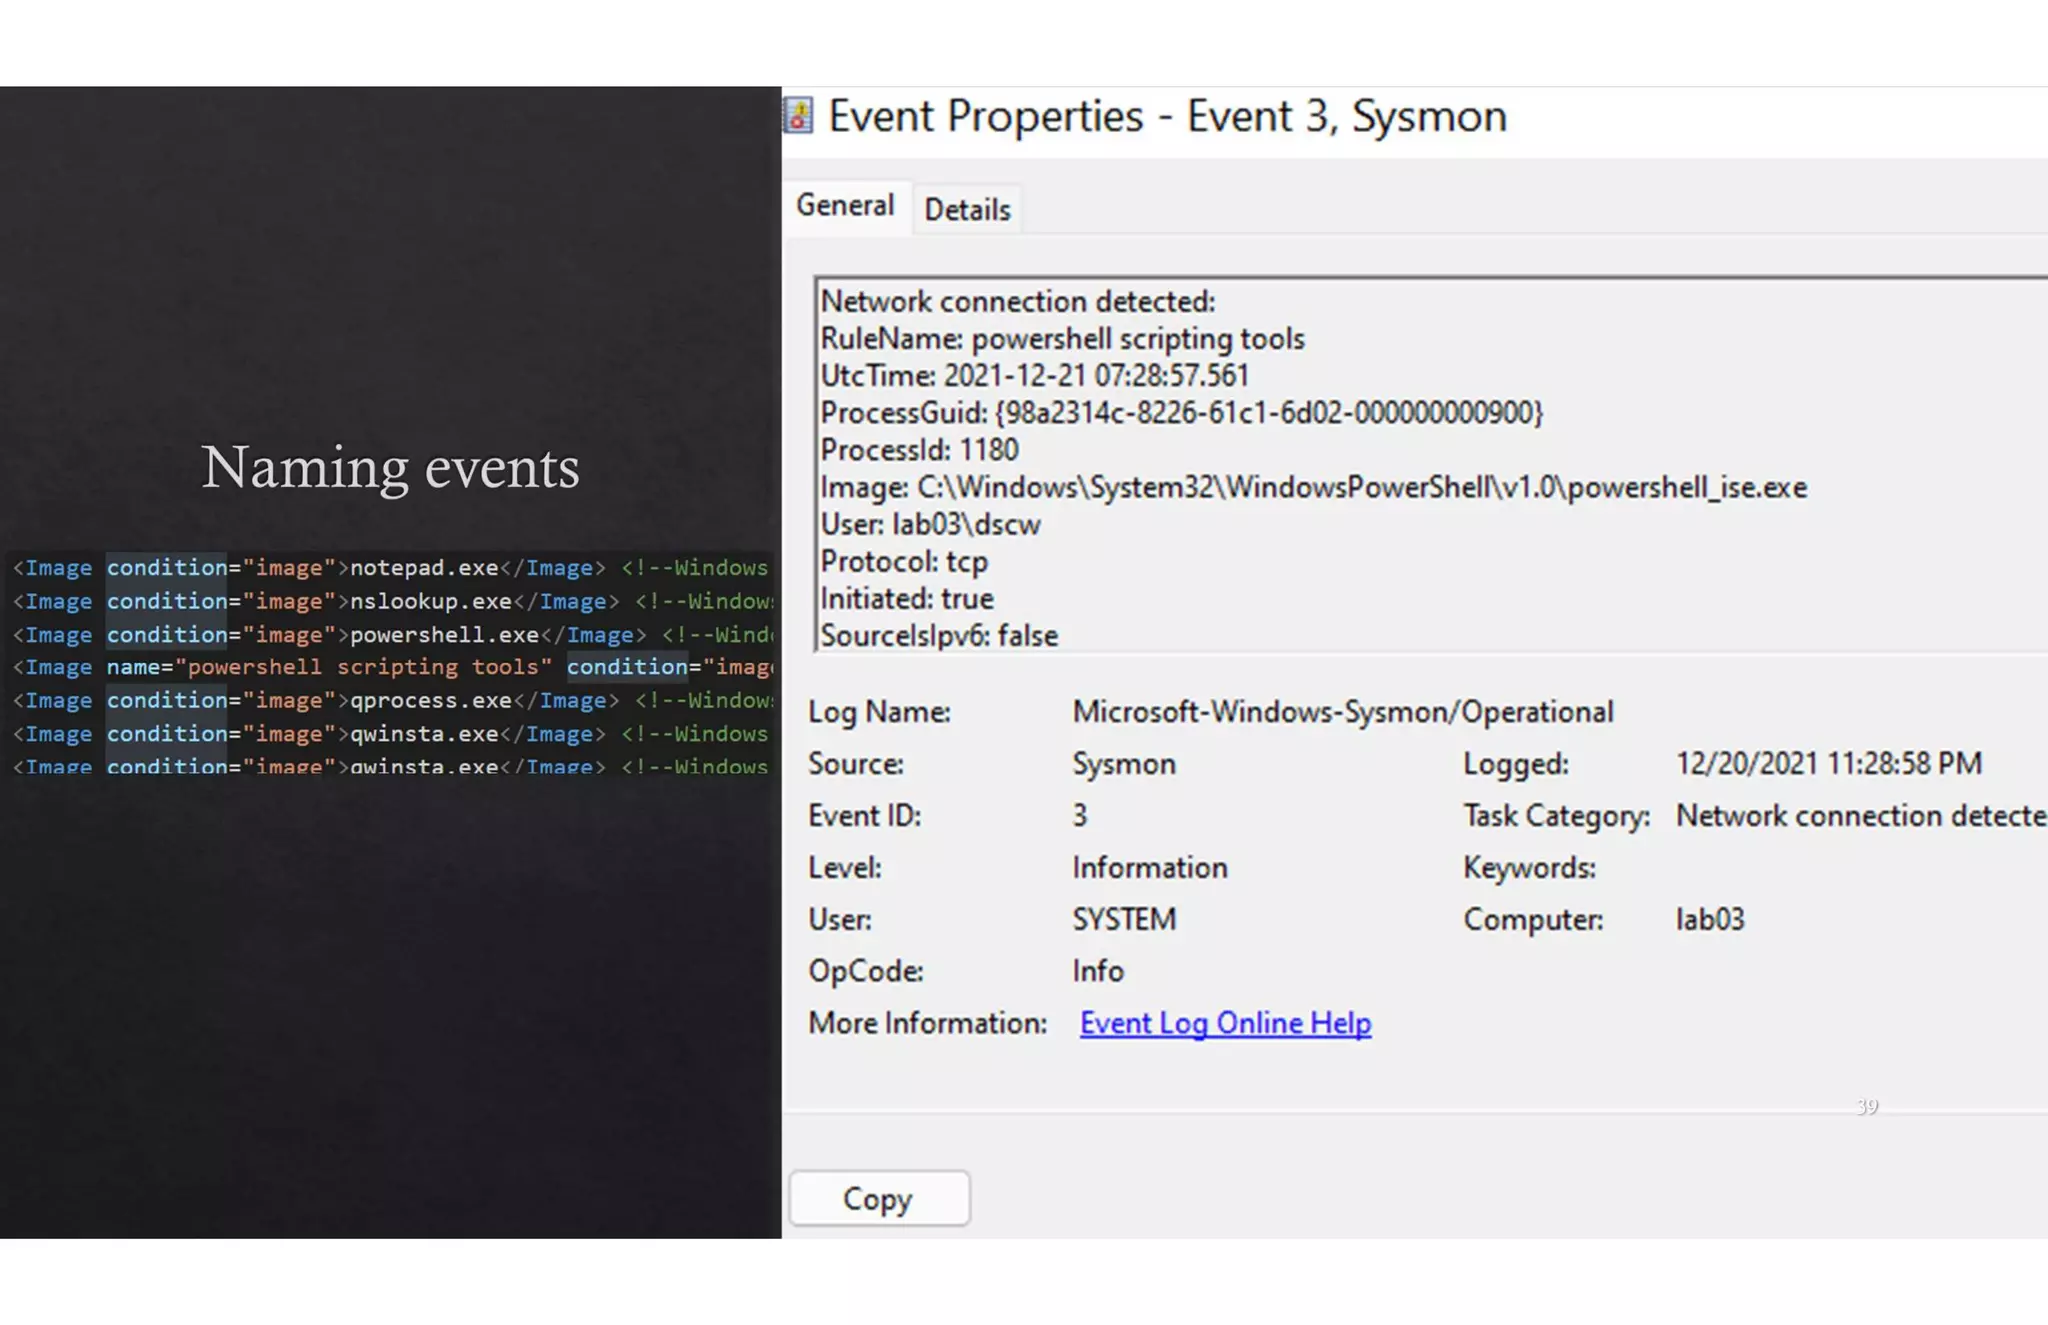The image size is (2048, 1325).
Task: Open the Event Log Online Help link
Action: tap(1225, 1023)
